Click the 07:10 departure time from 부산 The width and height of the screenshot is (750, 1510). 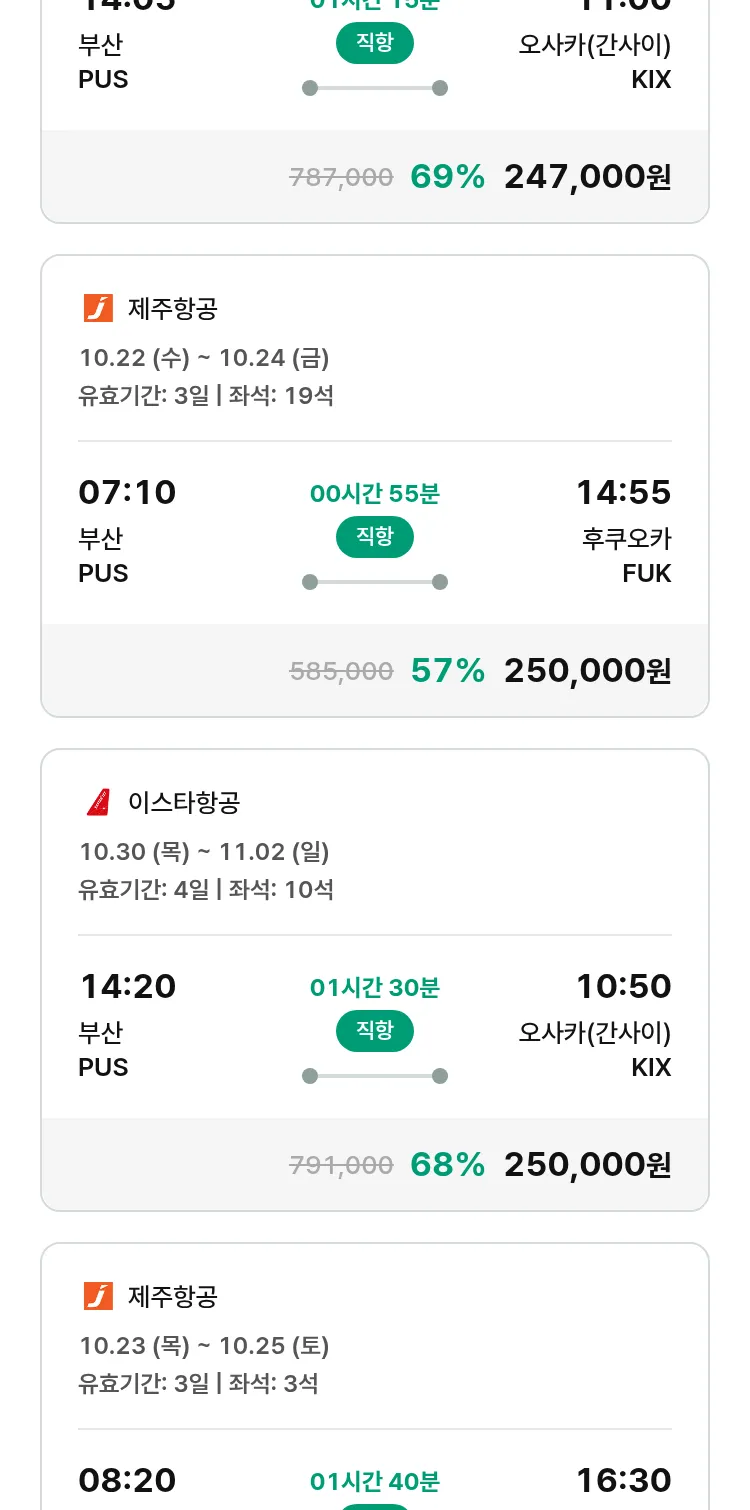point(127,492)
